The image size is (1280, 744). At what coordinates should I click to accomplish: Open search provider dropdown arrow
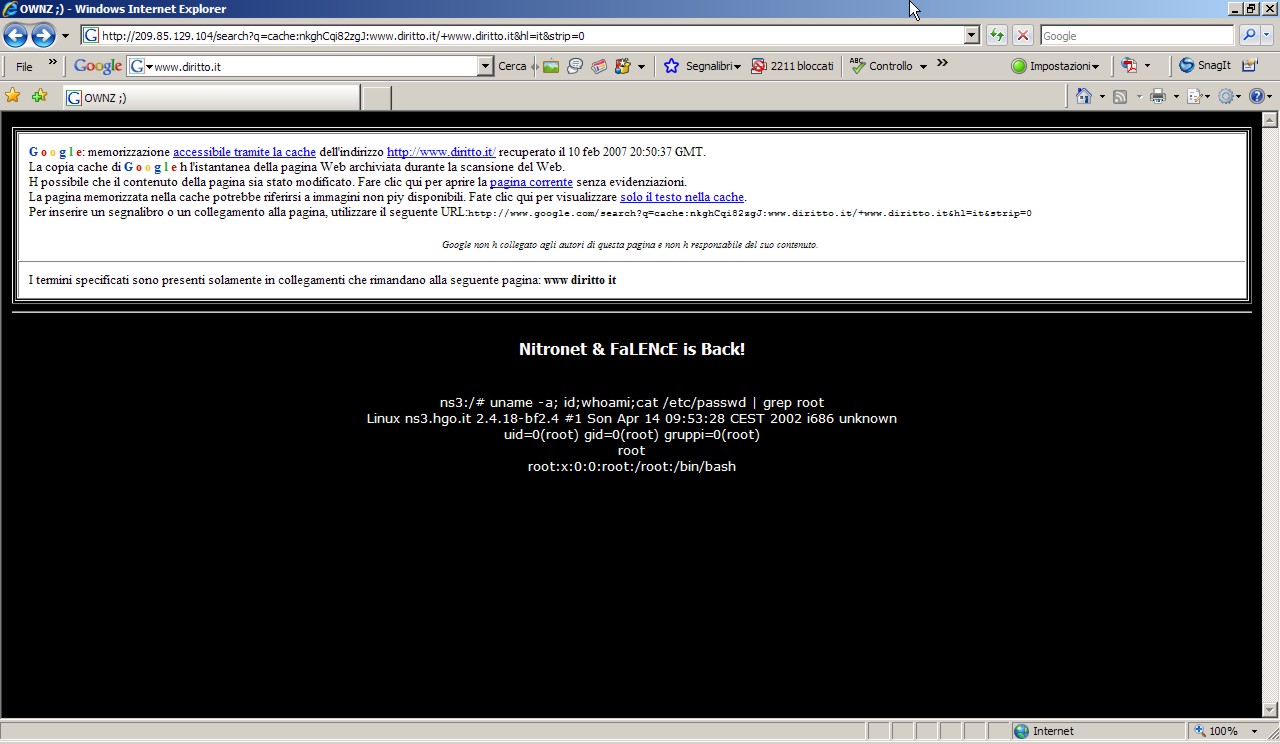pos(1268,36)
